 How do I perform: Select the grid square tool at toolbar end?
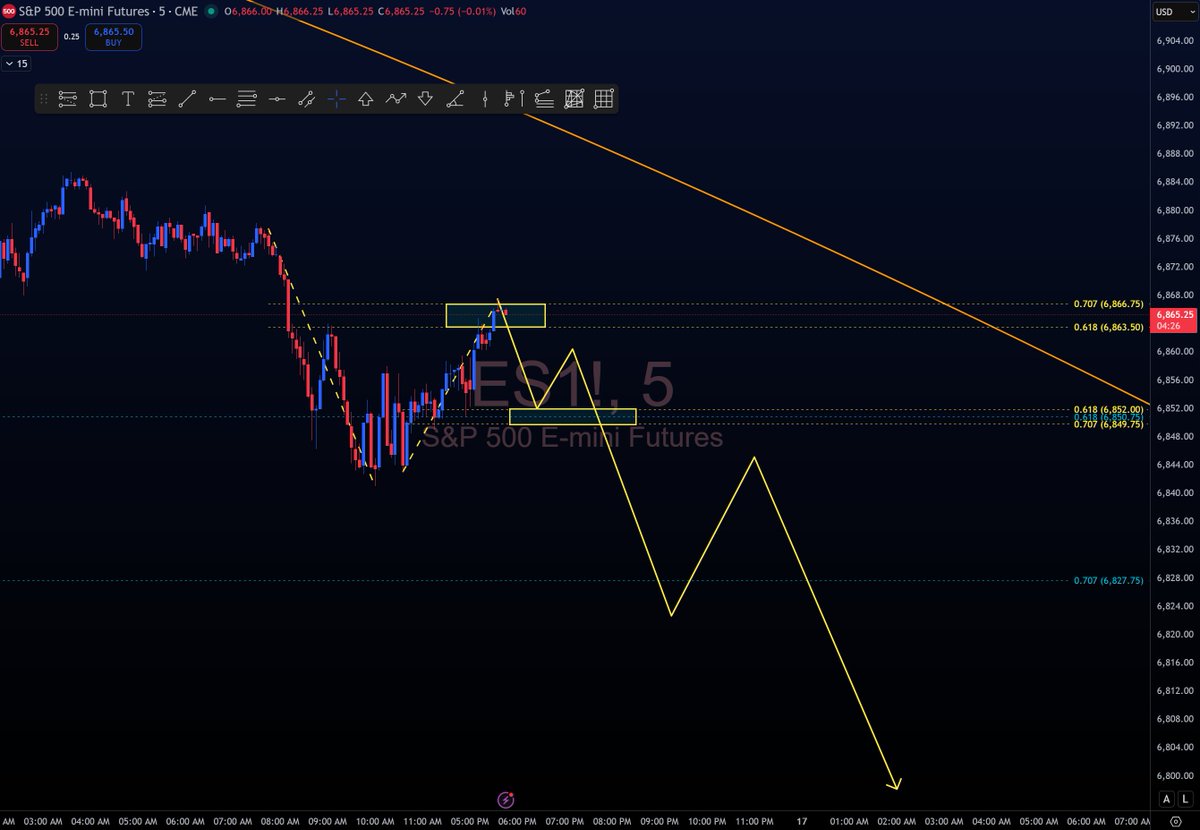pyautogui.click(x=604, y=98)
